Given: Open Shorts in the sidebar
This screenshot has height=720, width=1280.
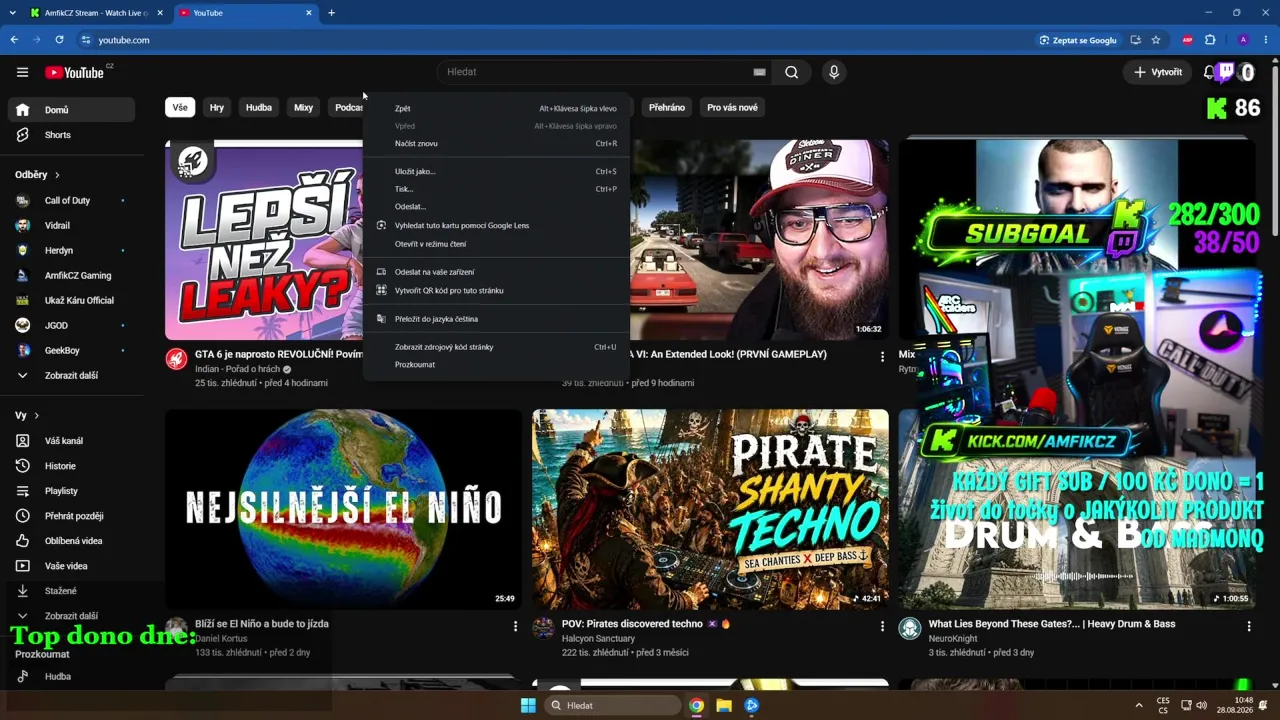Looking at the screenshot, I should [x=71, y=135].
